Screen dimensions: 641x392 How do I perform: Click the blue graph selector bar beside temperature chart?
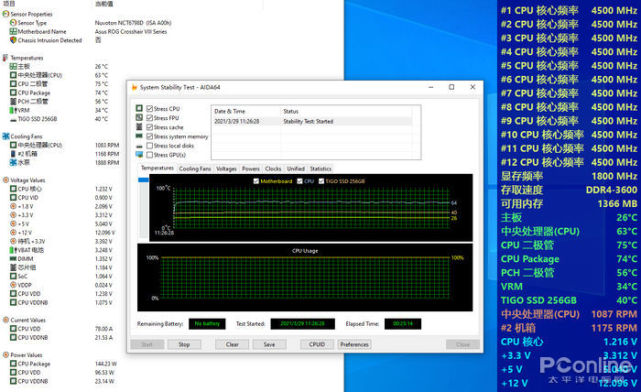(143, 180)
